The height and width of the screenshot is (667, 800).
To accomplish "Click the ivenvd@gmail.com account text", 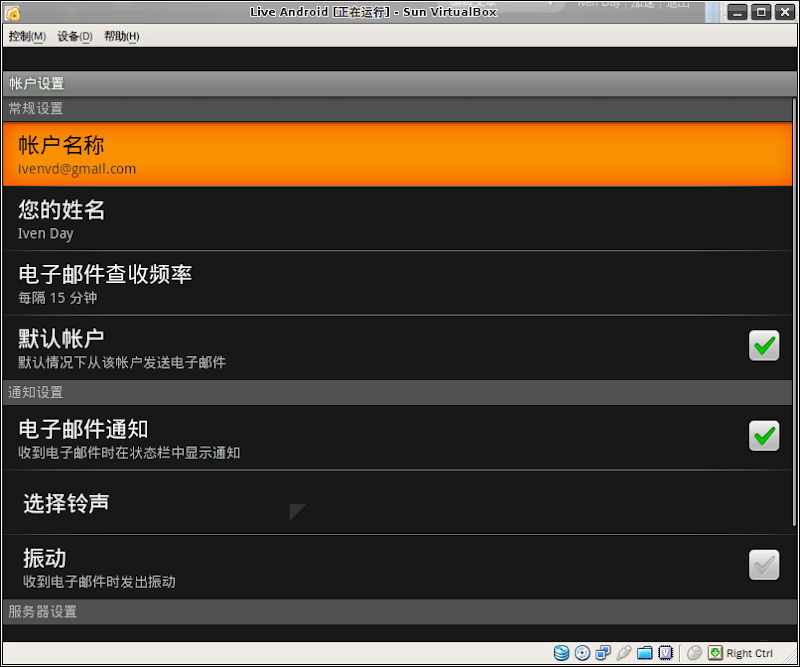I will tap(77, 169).
